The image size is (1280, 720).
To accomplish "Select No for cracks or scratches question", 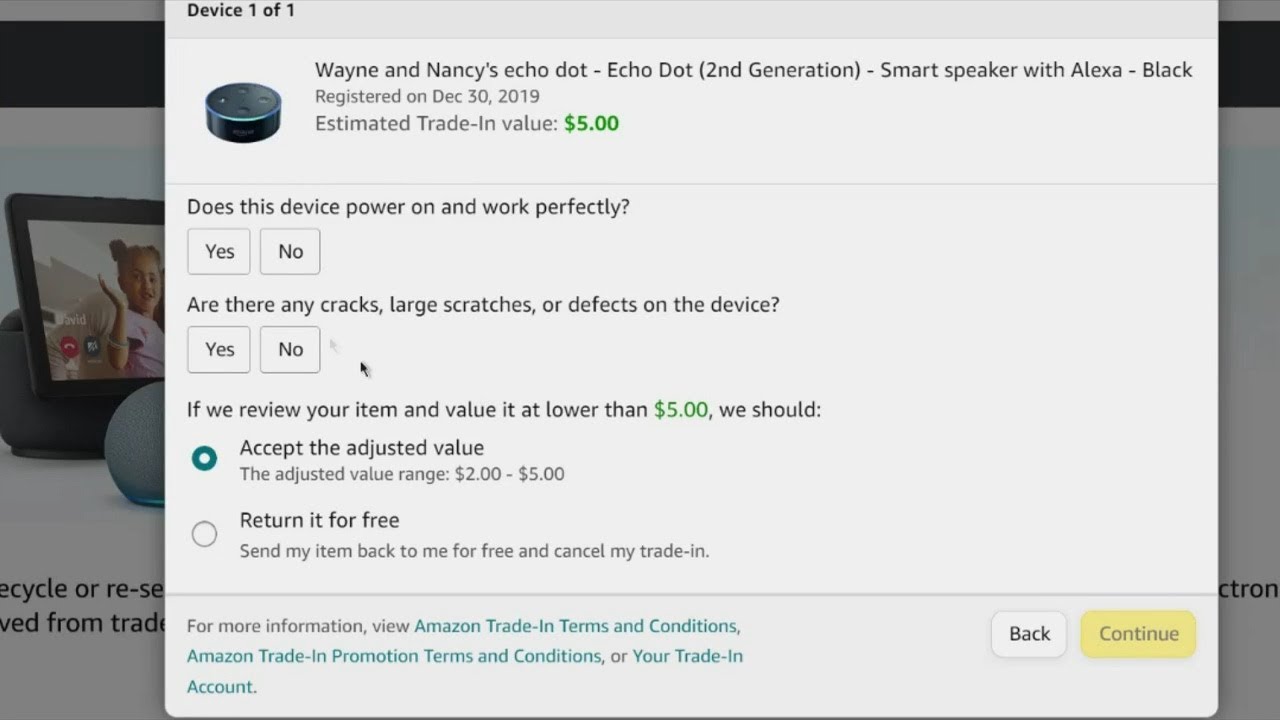I will click(290, 349).
